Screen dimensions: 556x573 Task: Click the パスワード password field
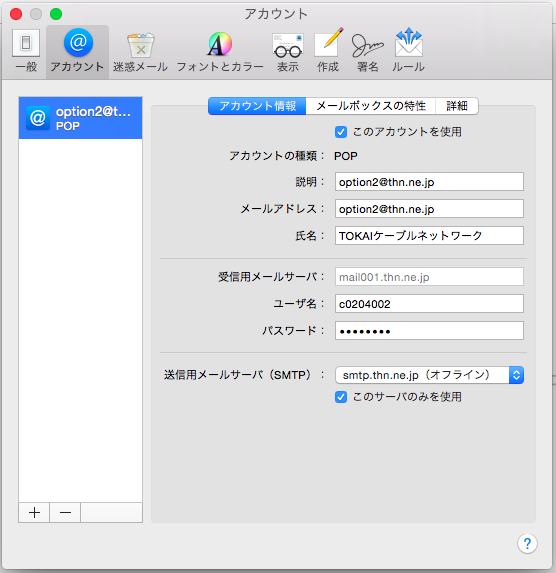point(429,331)
